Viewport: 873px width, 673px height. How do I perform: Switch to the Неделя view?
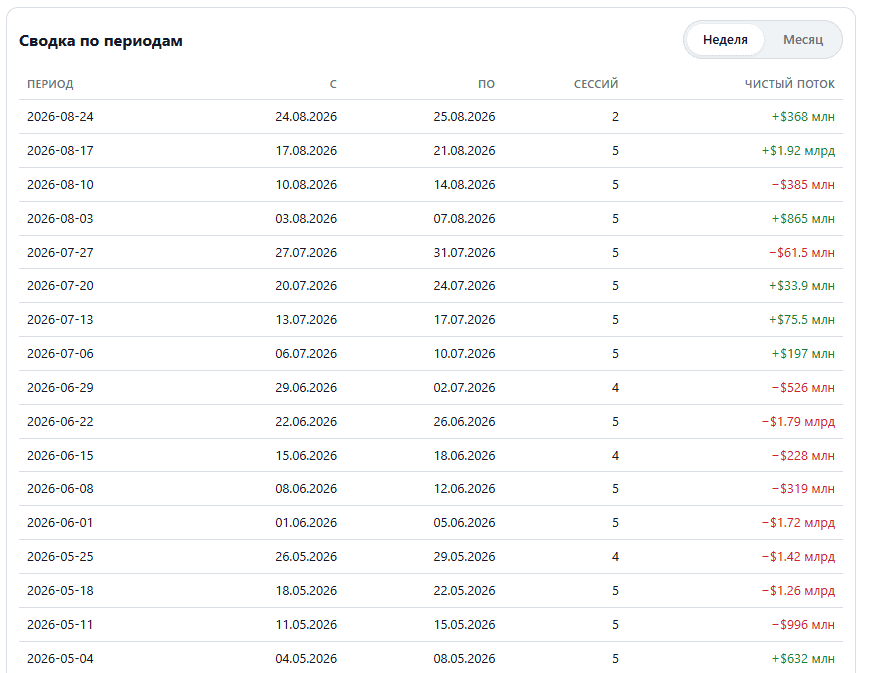[x=725, y=40]
